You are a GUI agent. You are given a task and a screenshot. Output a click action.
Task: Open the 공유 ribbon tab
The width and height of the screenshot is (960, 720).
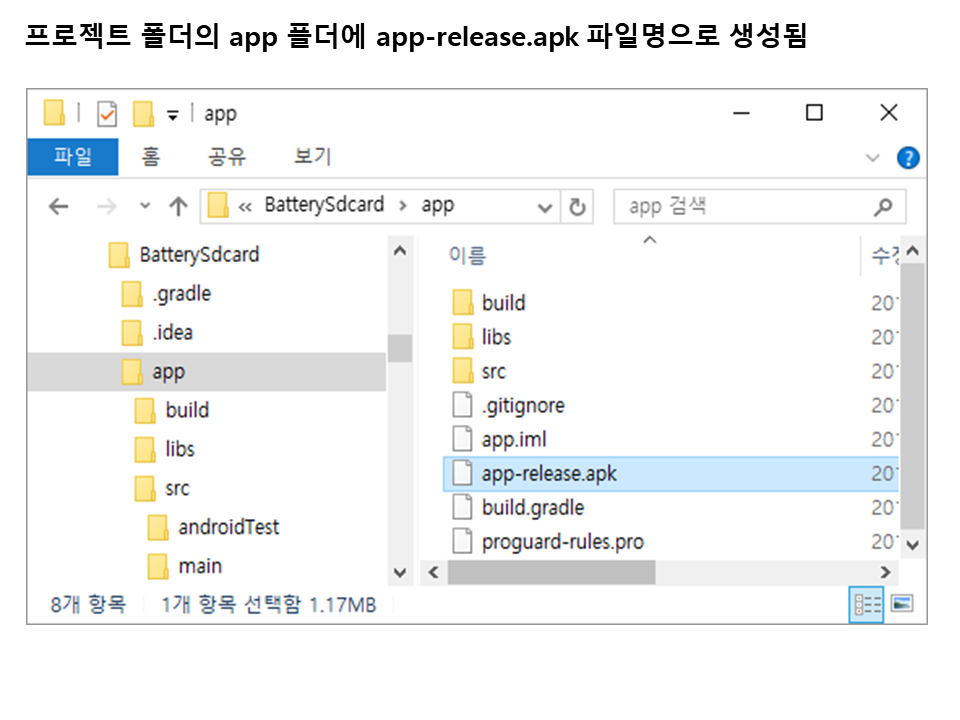click(x=227, y=157)
